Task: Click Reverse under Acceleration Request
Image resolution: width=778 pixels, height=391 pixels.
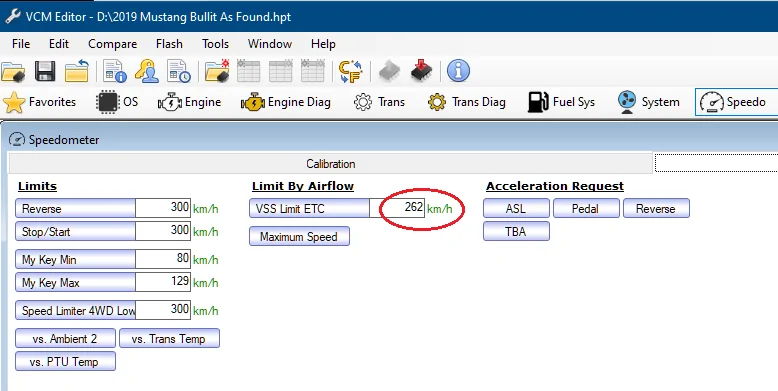Action: pyautogui.click(x=656, y=208)
